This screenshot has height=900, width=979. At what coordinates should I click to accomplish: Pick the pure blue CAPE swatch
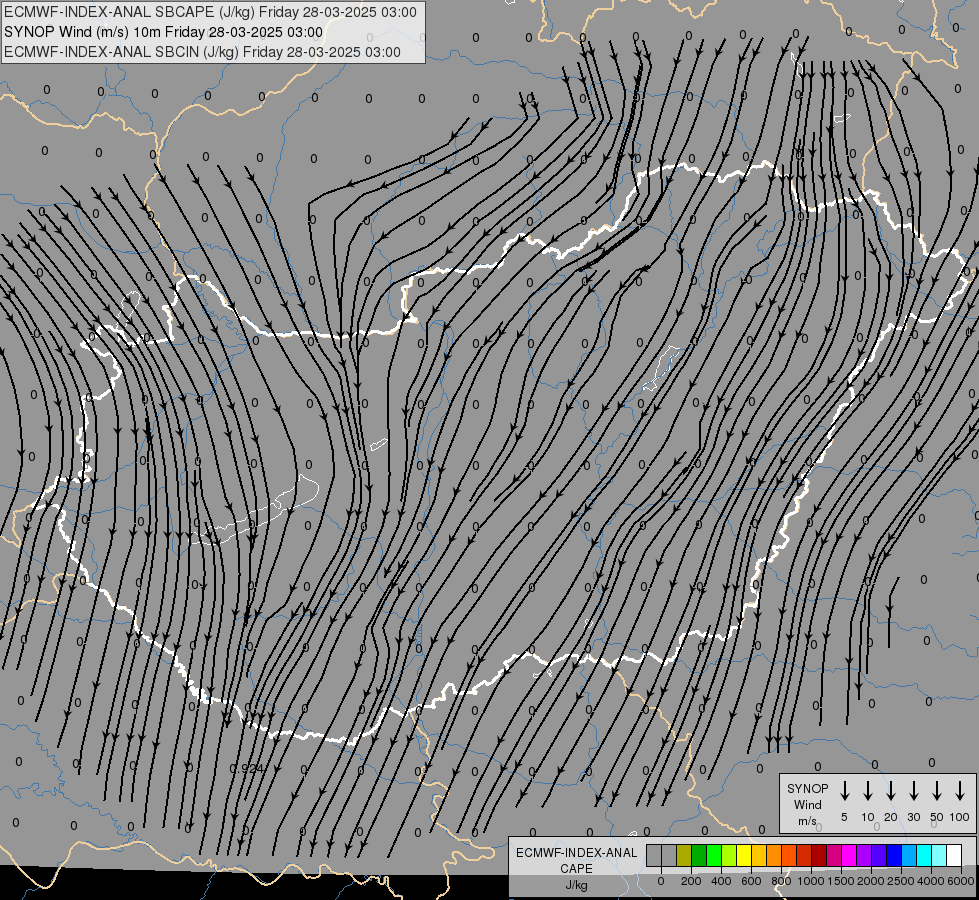click(894, 855)
